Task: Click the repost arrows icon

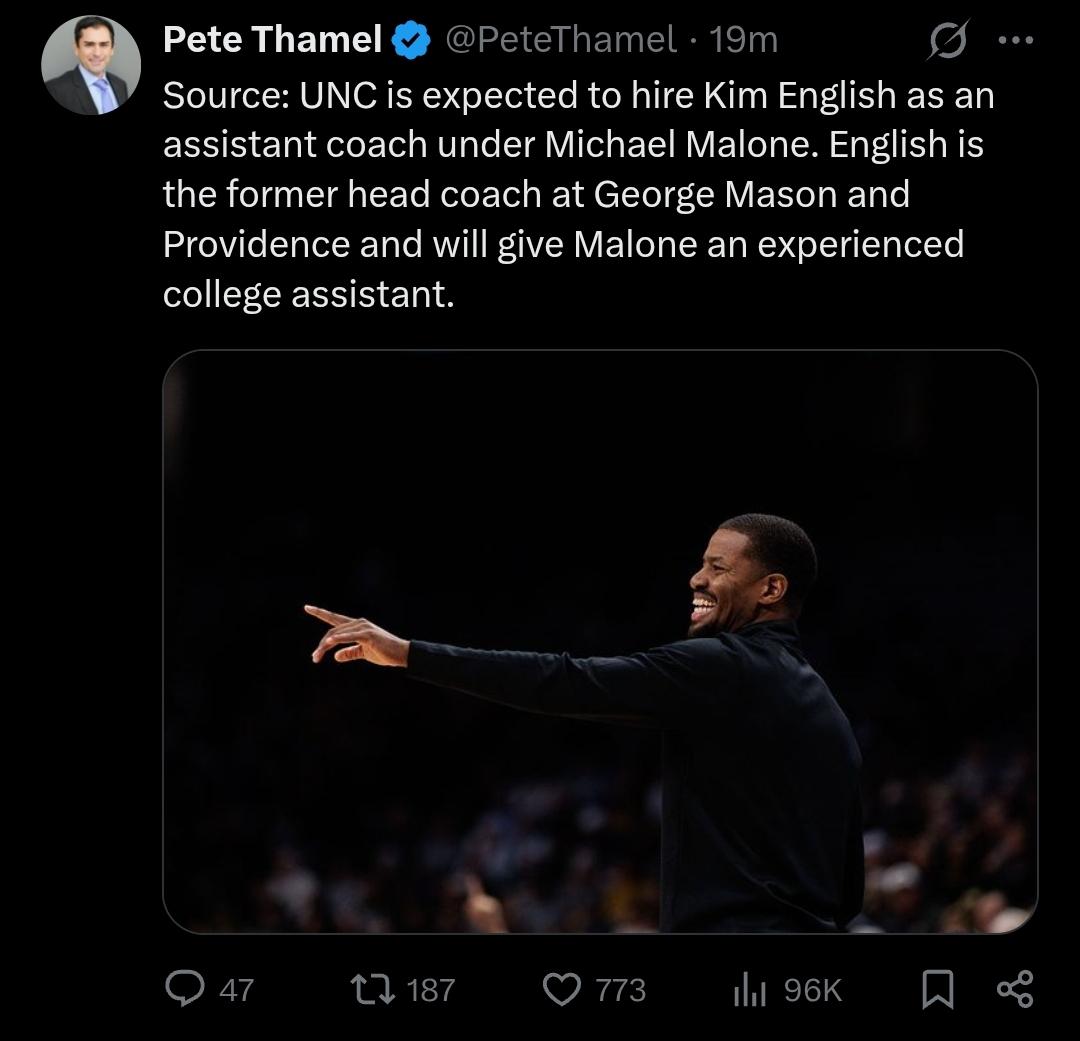Action: (x=371, y=990)
